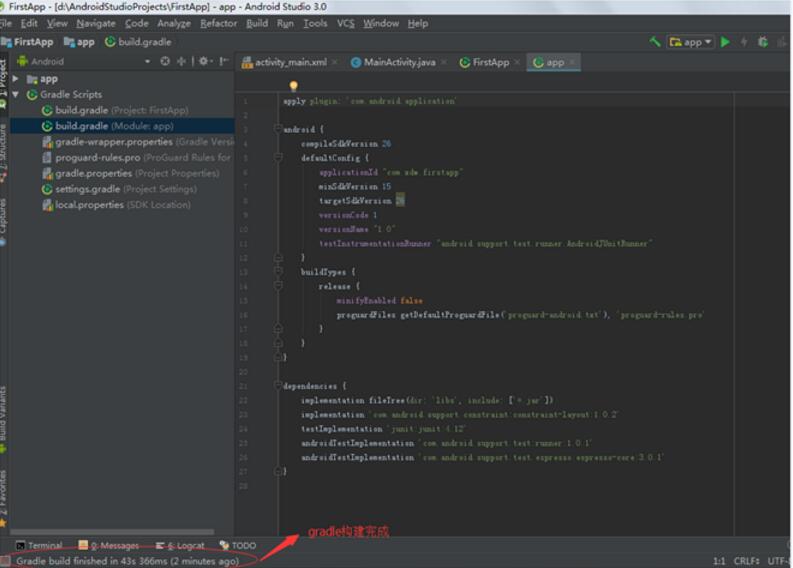Click the yellow lightbulb intention icon
The image size is (793, 568).
[x=293, y=85]
